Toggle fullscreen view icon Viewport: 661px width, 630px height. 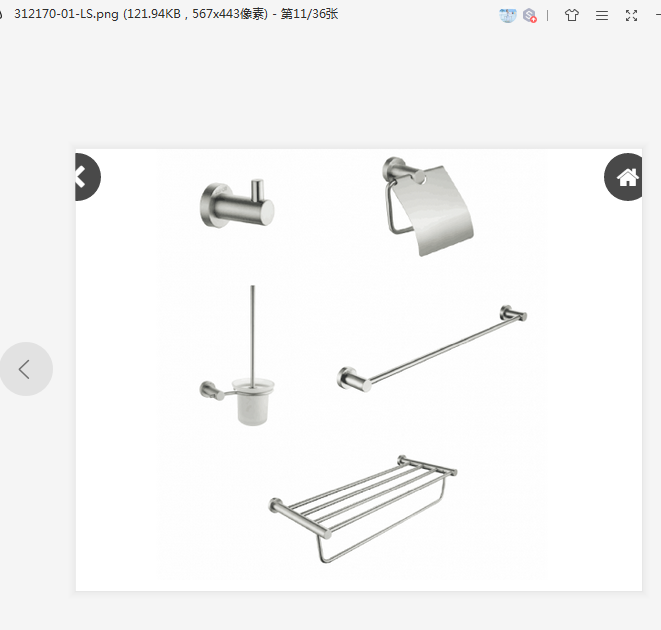(x=631, y=16)
